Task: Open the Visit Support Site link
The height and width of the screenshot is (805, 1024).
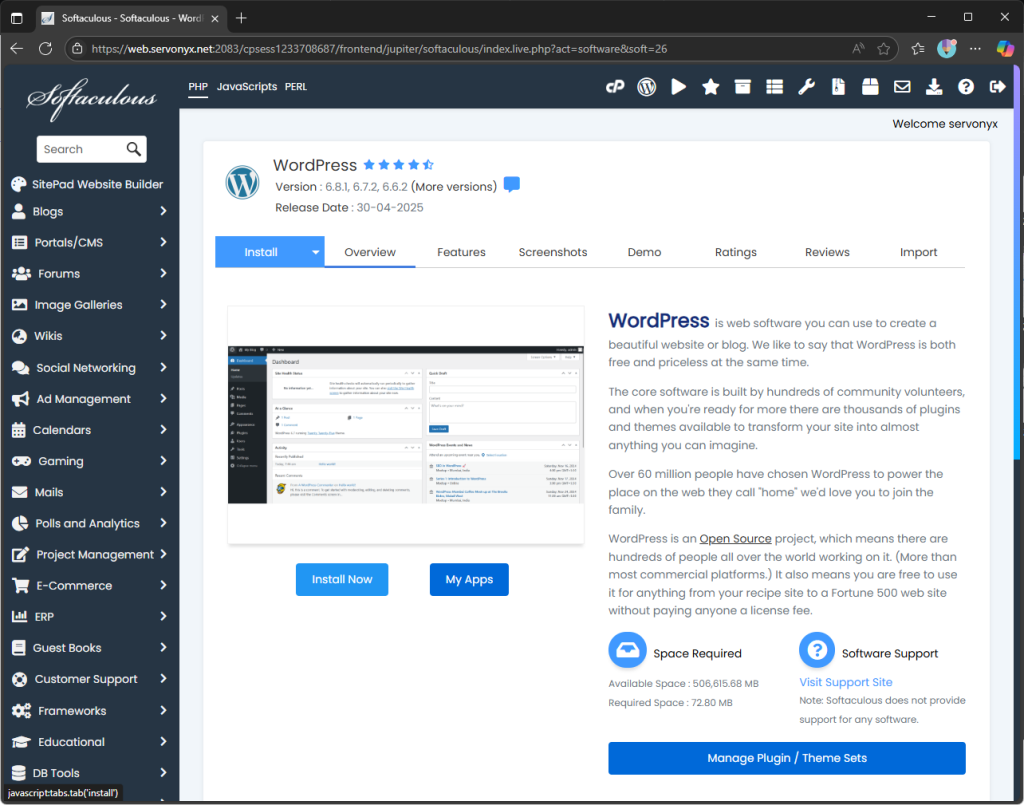Action: 846,682
